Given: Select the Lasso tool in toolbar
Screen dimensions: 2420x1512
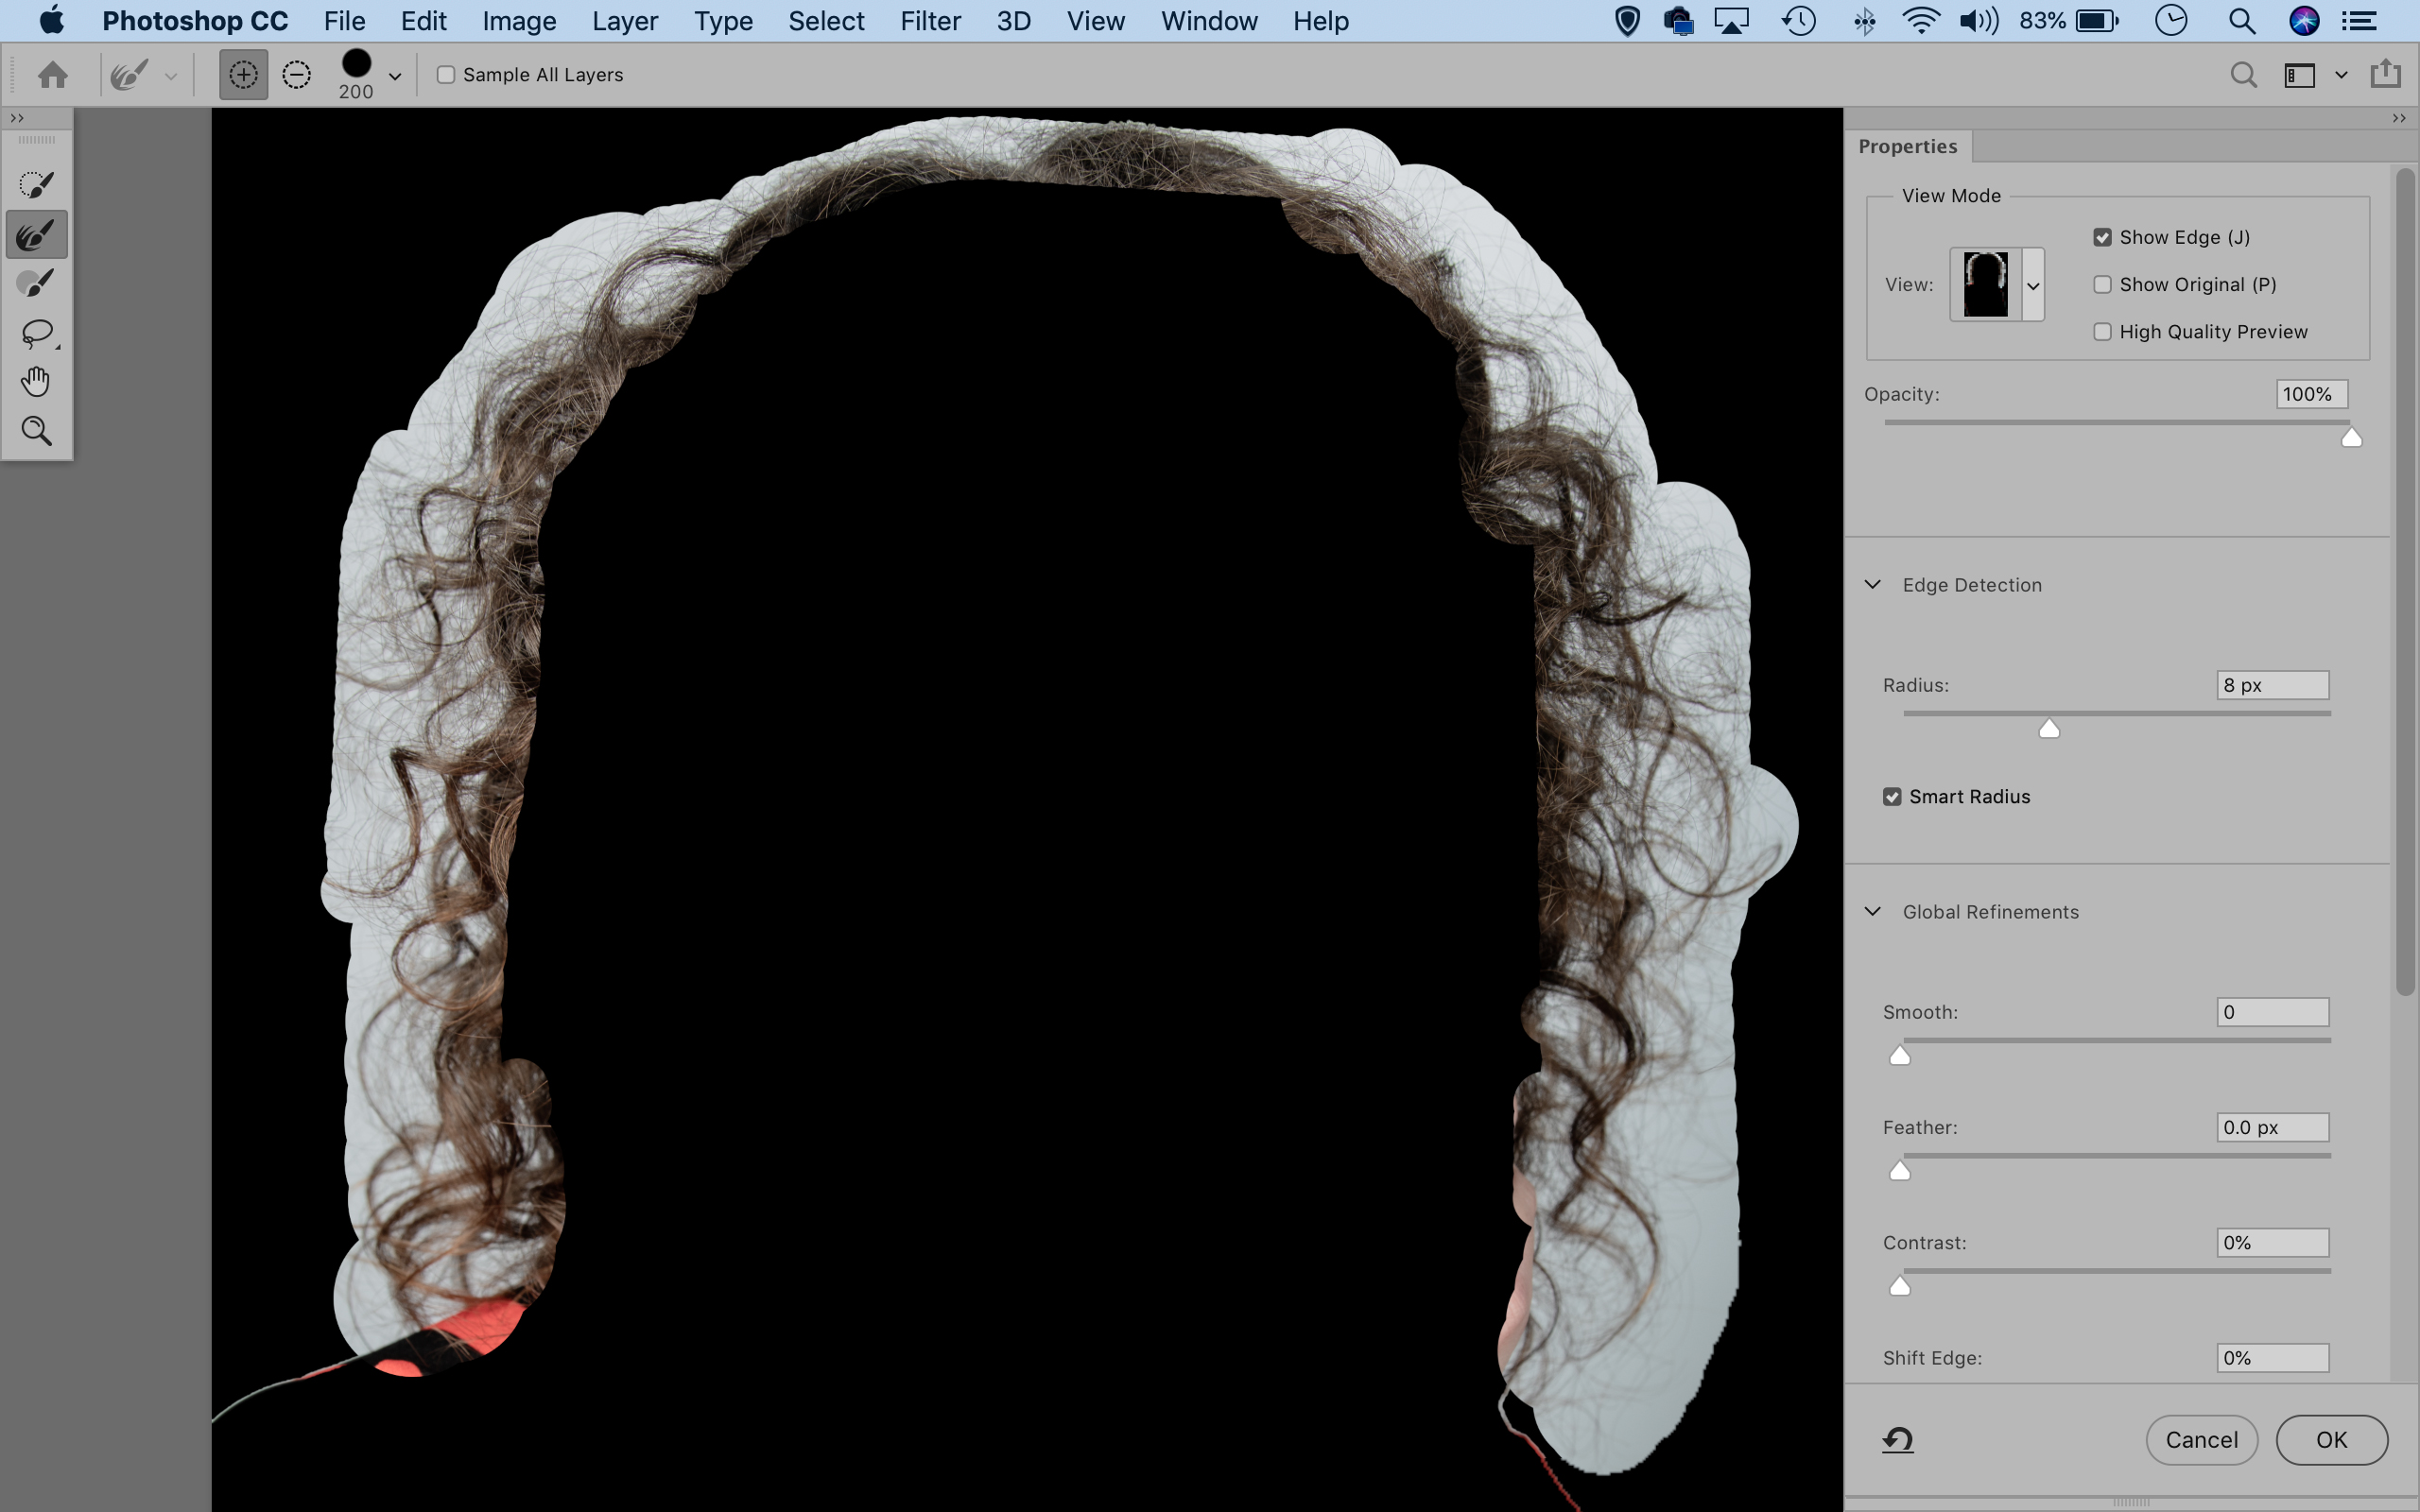Looking at the screenshot, I should click(37, 331).
